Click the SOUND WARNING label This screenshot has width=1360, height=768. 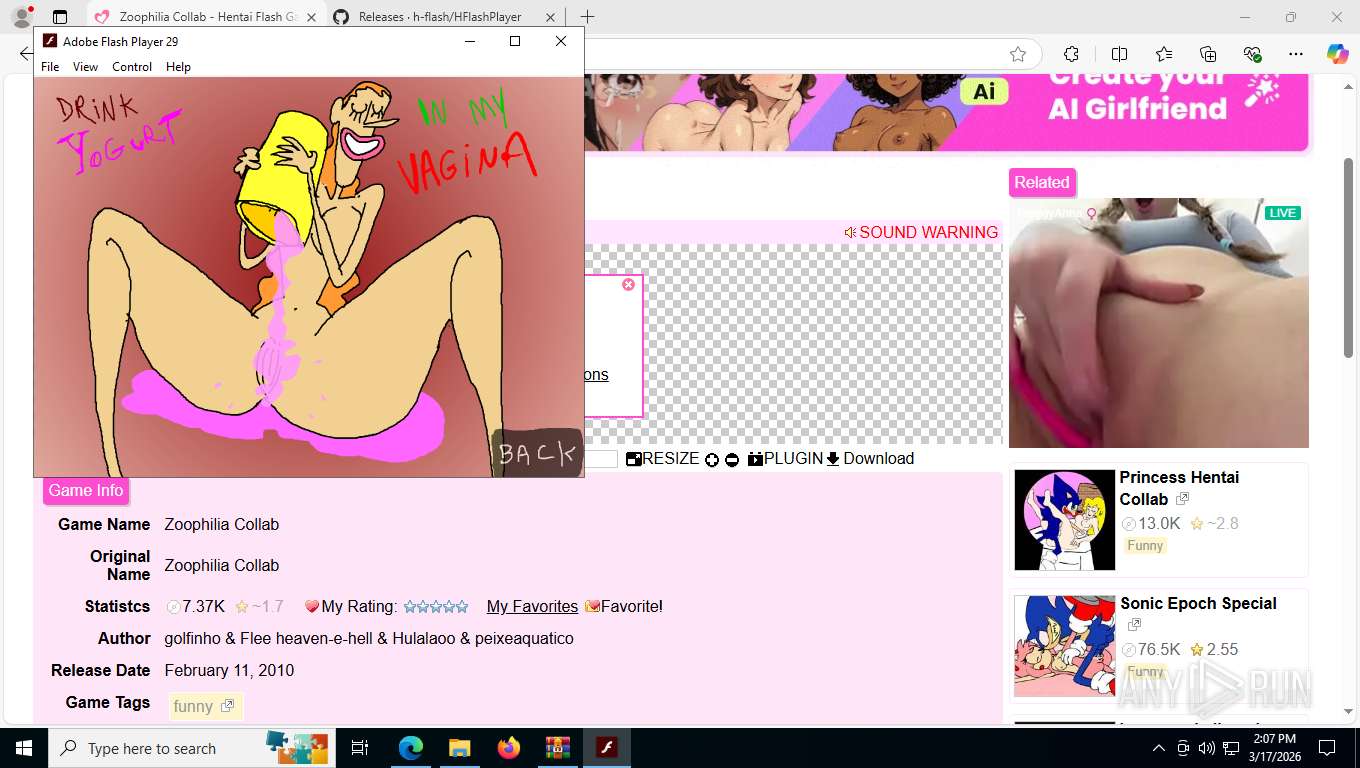[x=921, y=232]
